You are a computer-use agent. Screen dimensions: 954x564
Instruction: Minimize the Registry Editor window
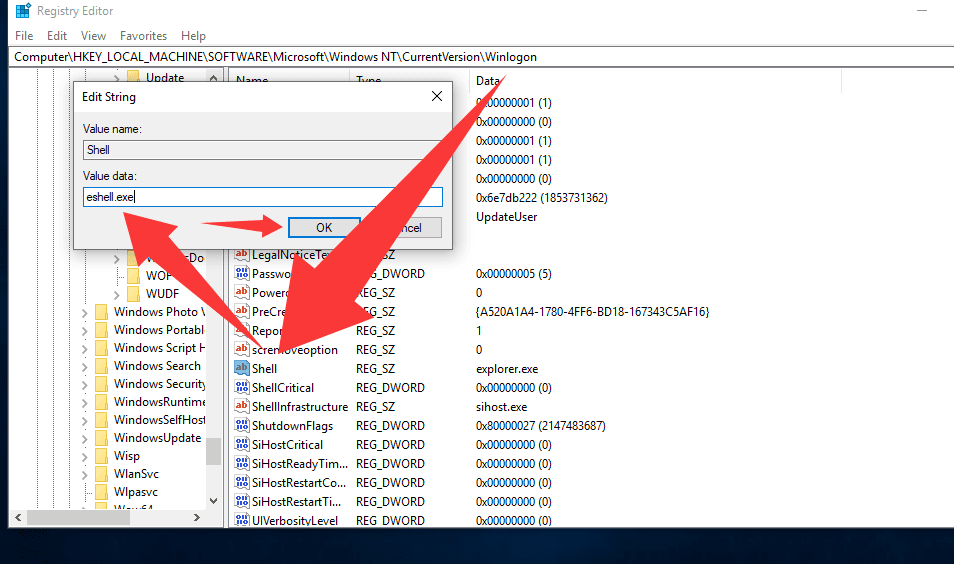pyautogui.click(x=922, y=11)
